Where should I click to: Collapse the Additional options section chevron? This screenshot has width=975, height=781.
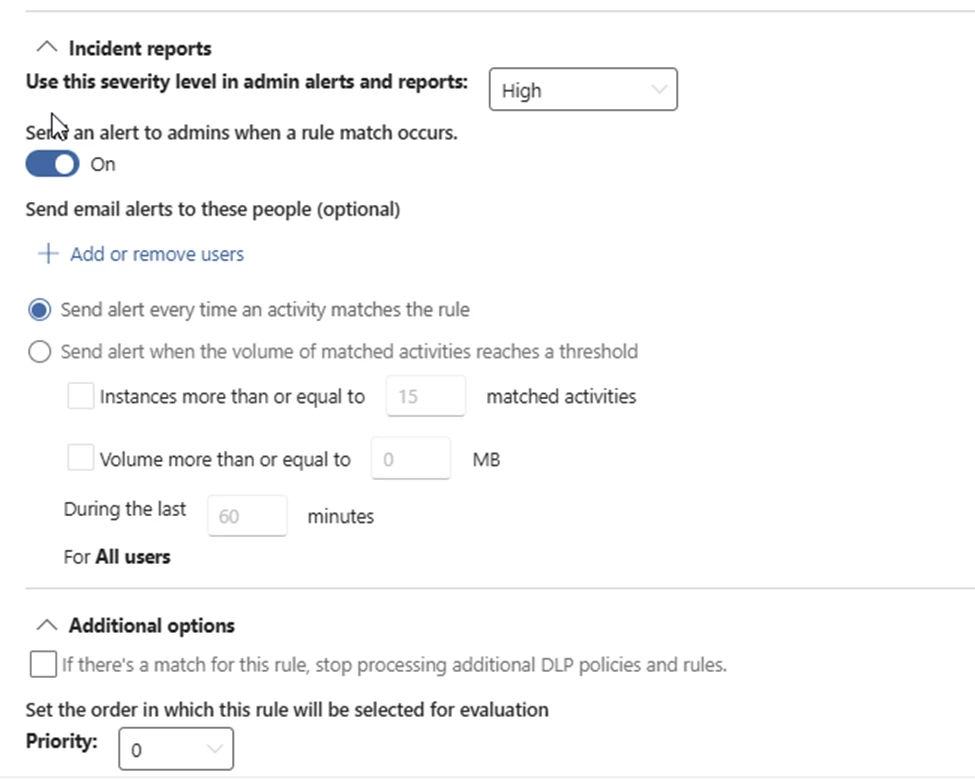pyautogui.click(x=46, y=625)
